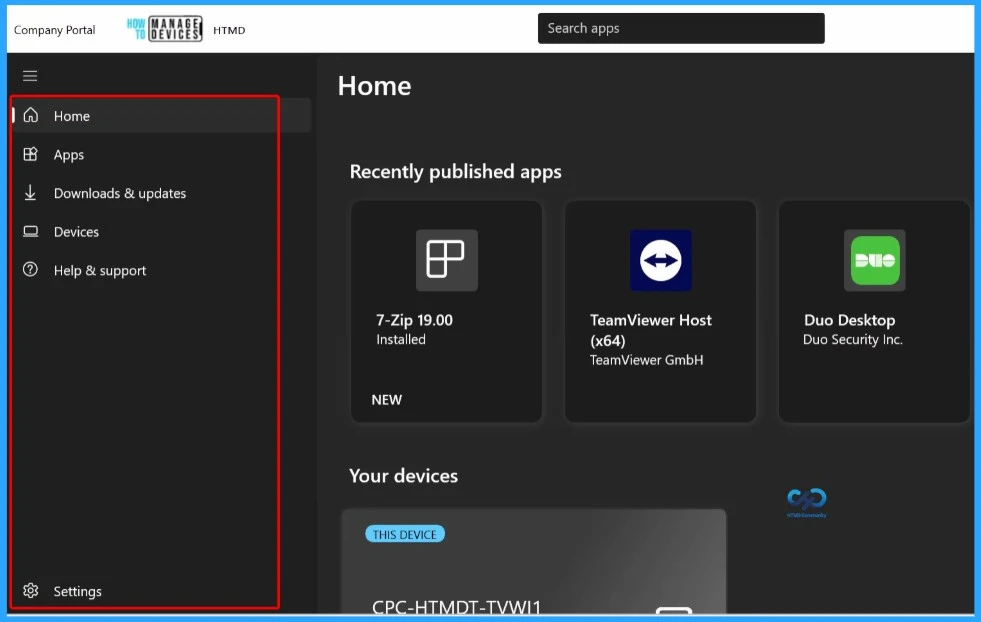The height and width of the screenshot is (622, 981).
Task: Open the Devices section
Action: pos(161,232)
